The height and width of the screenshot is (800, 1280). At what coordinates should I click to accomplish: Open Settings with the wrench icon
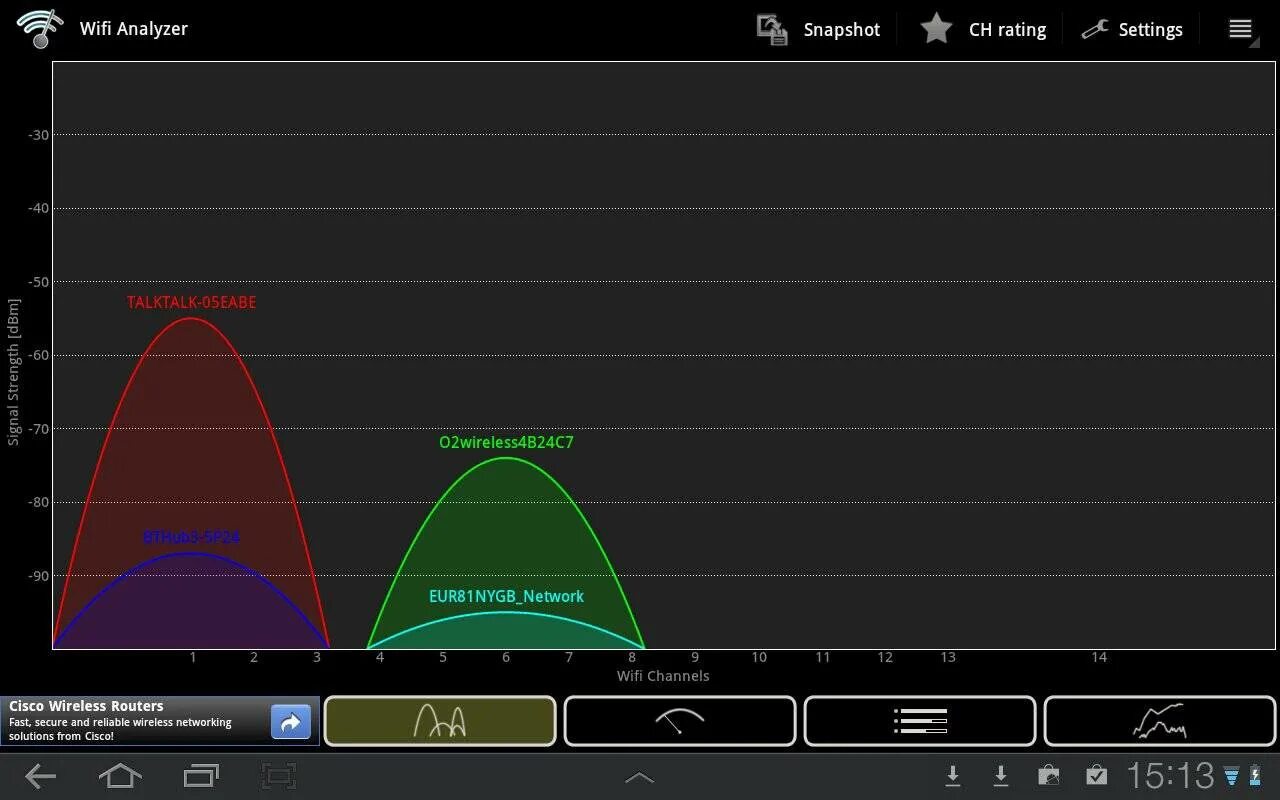1132,29
